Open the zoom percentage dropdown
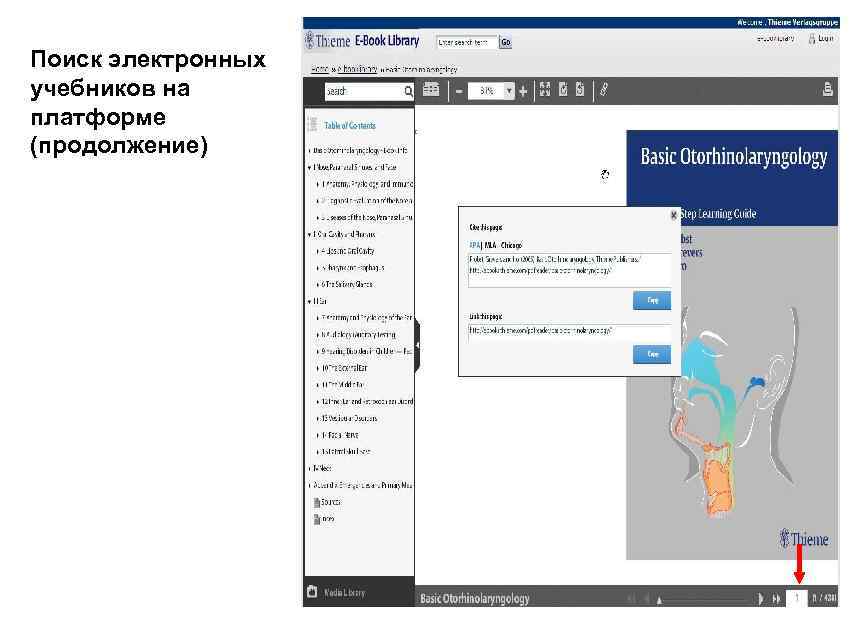 tap(509, 91)
